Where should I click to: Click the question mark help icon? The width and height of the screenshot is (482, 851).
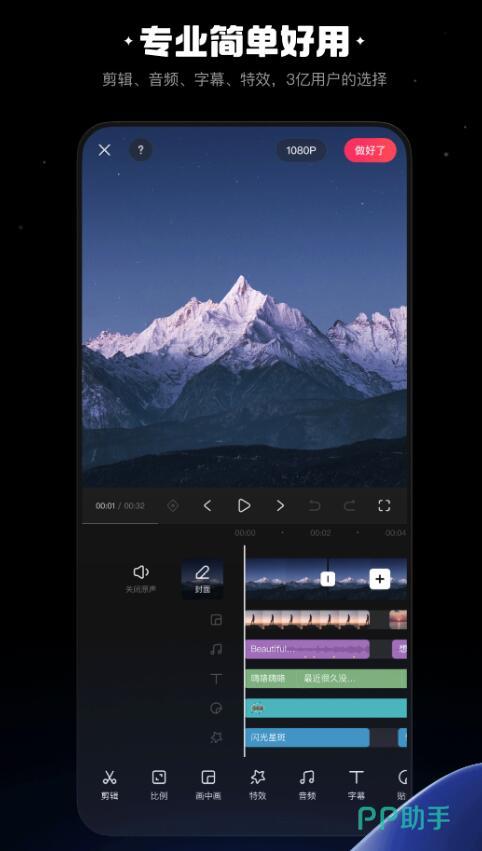point(141,150)
